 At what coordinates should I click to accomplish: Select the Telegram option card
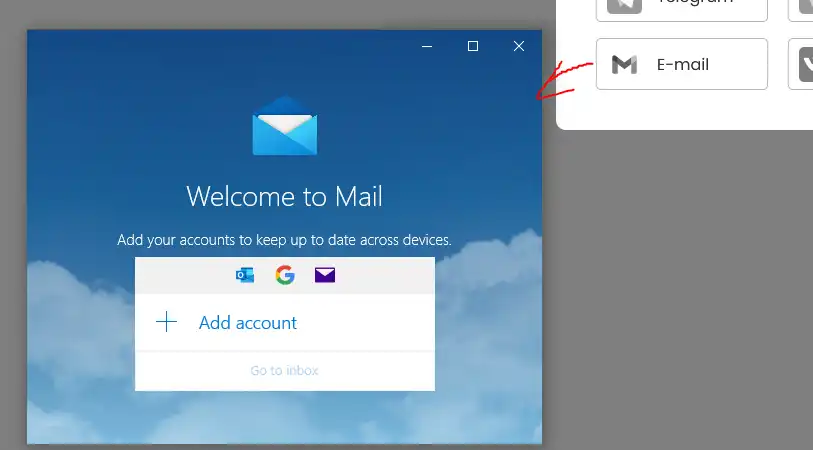pos(682,8)
